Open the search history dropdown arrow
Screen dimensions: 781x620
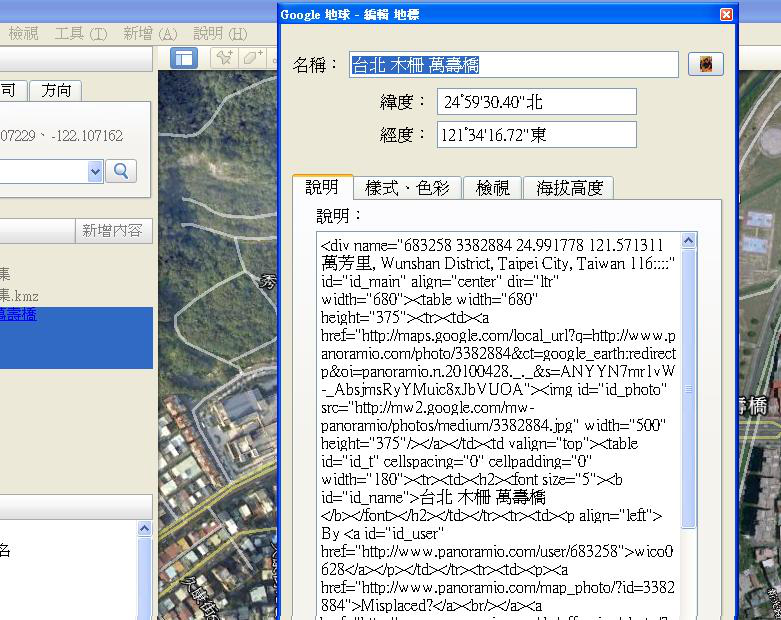[x=95, y=172]
